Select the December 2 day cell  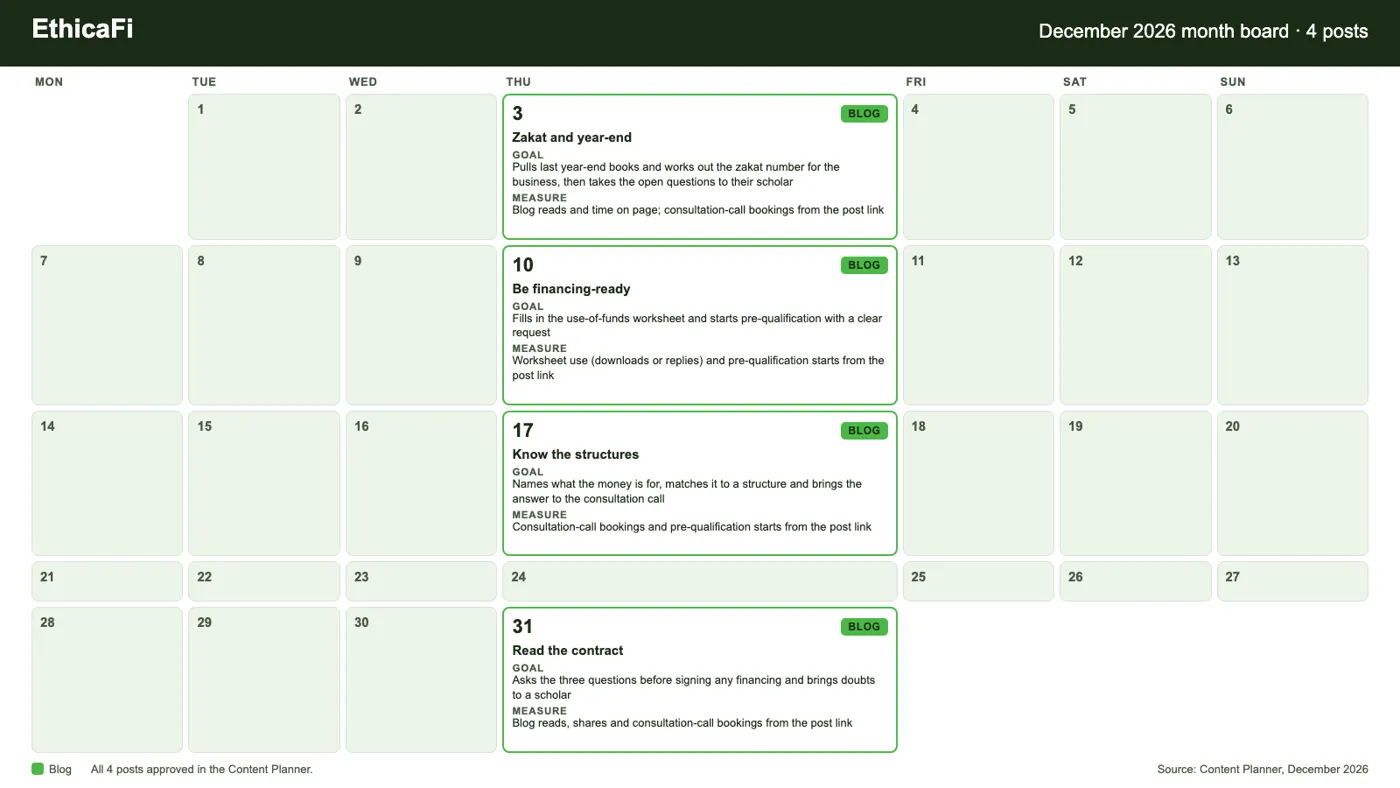pyautogui.click(x=421, y=167)
